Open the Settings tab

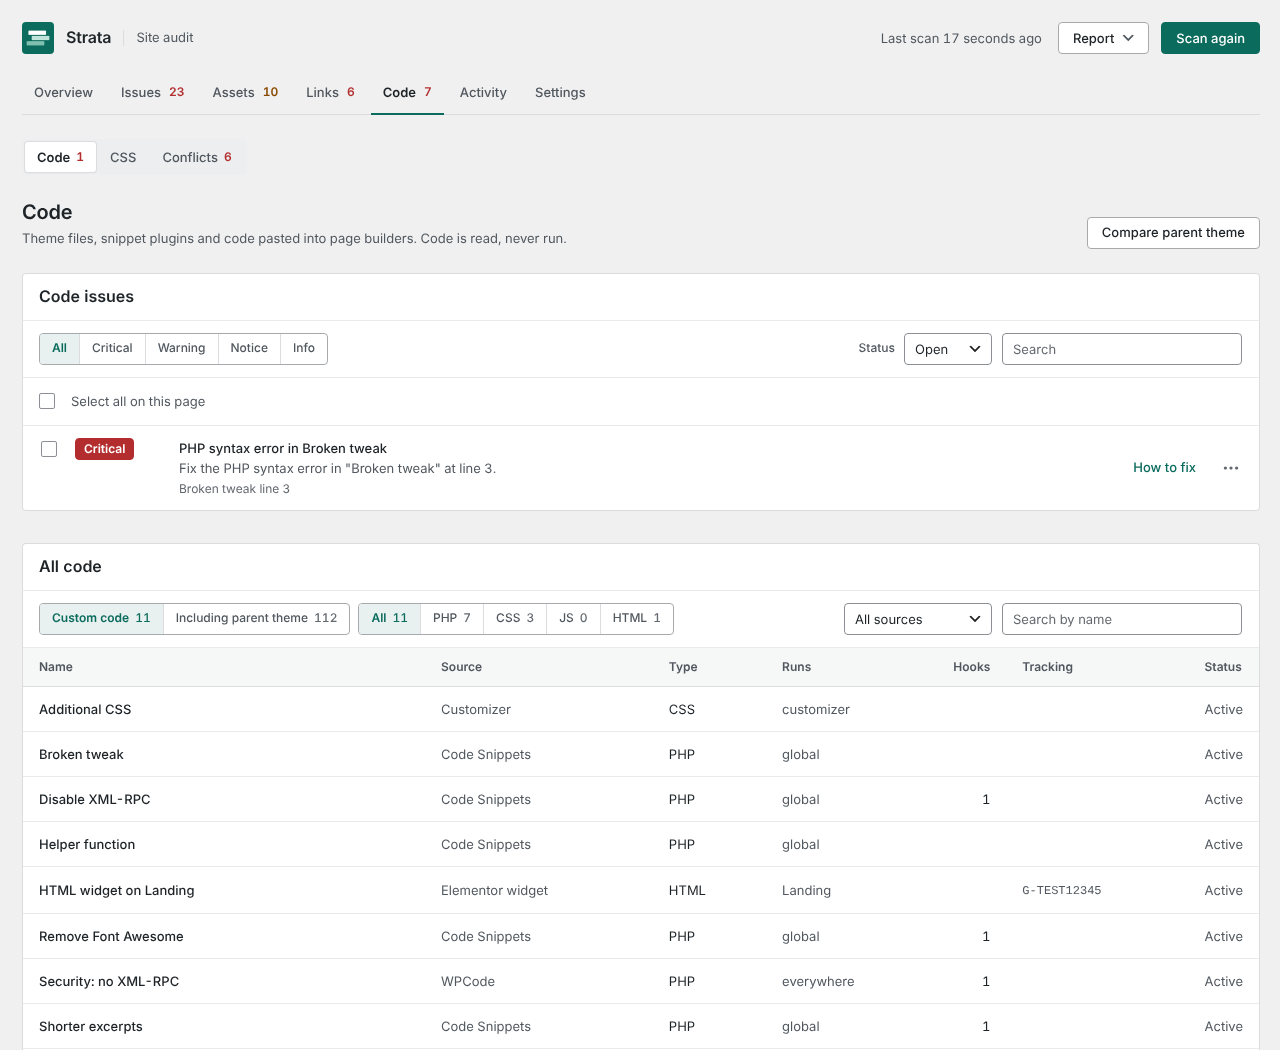click(560, 92)
